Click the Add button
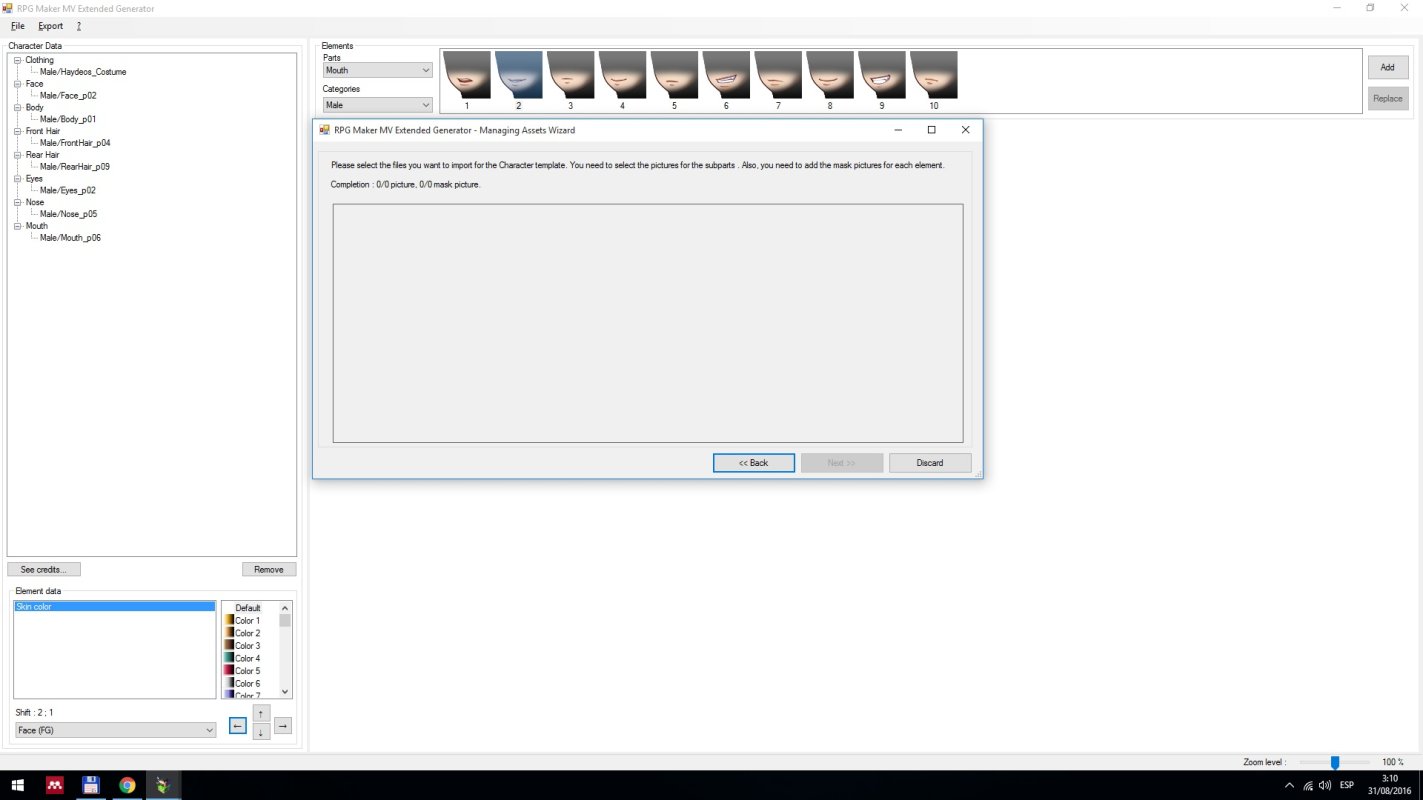Screen dimensions: 1423x800 pos(1387,67)
